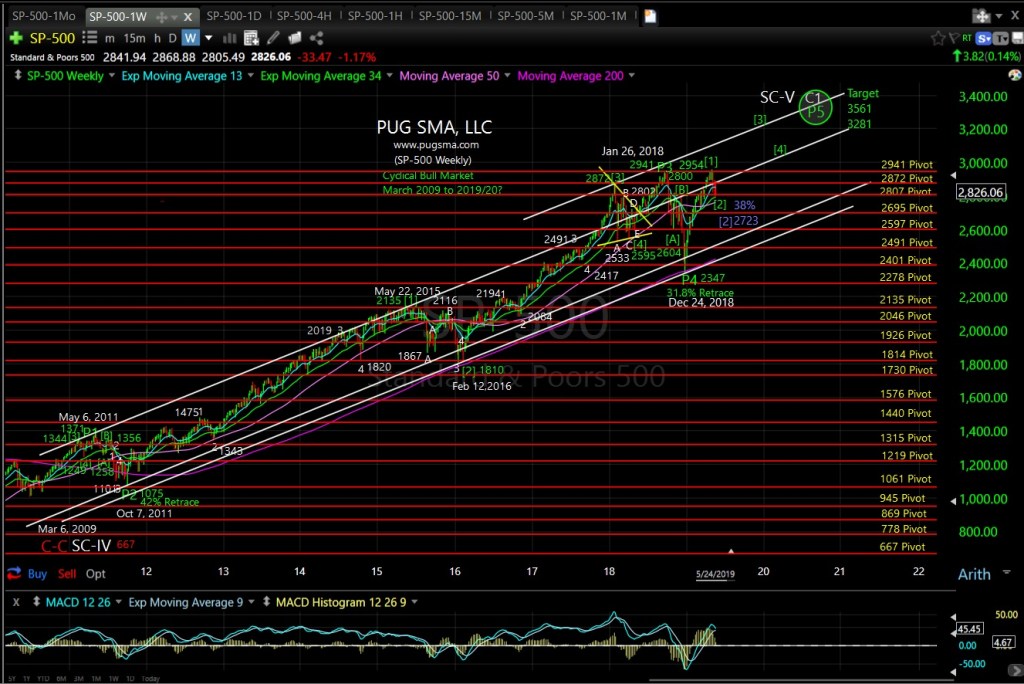1024x684 pixels.
Task: Select the daily 'D' timeframe
Action: pos(172,39)
